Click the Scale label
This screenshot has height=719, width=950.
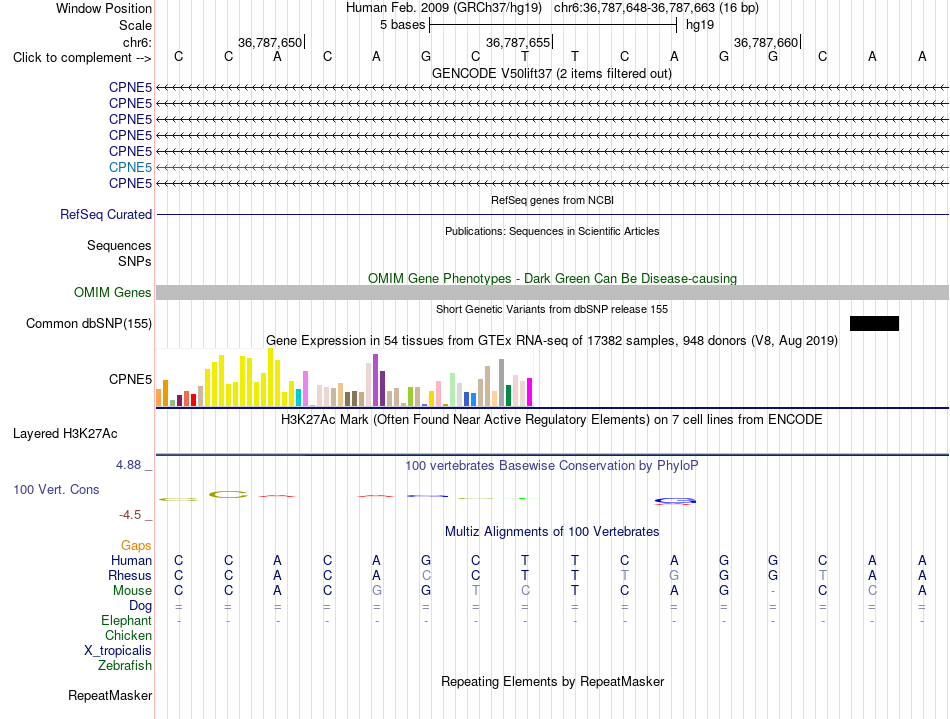[x=135, y=25]
